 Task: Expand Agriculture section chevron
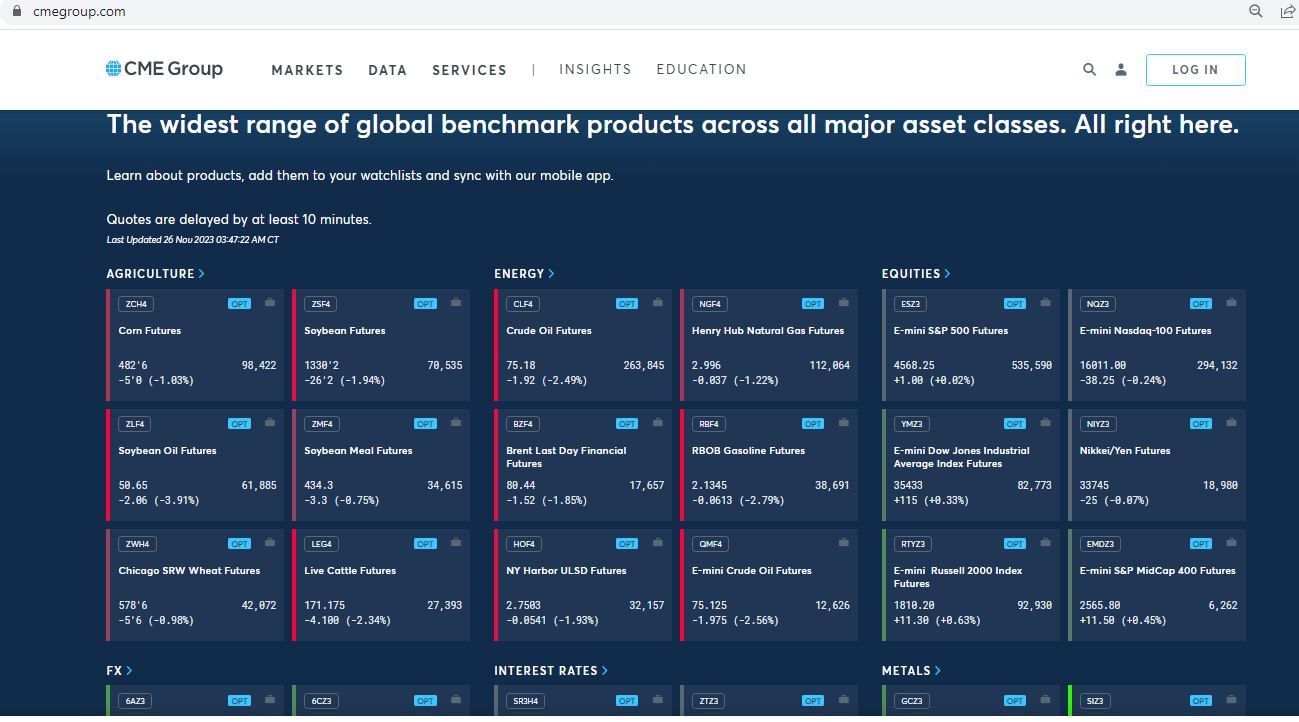[202, 274]
